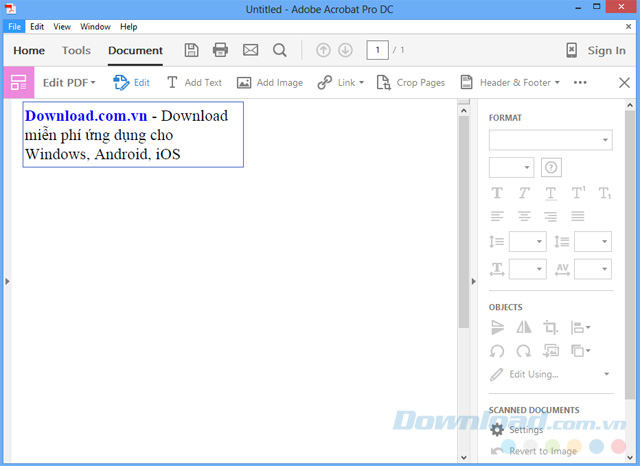Open the font name dropdown
Screen dimensions: 640x466
click(551, 140)
